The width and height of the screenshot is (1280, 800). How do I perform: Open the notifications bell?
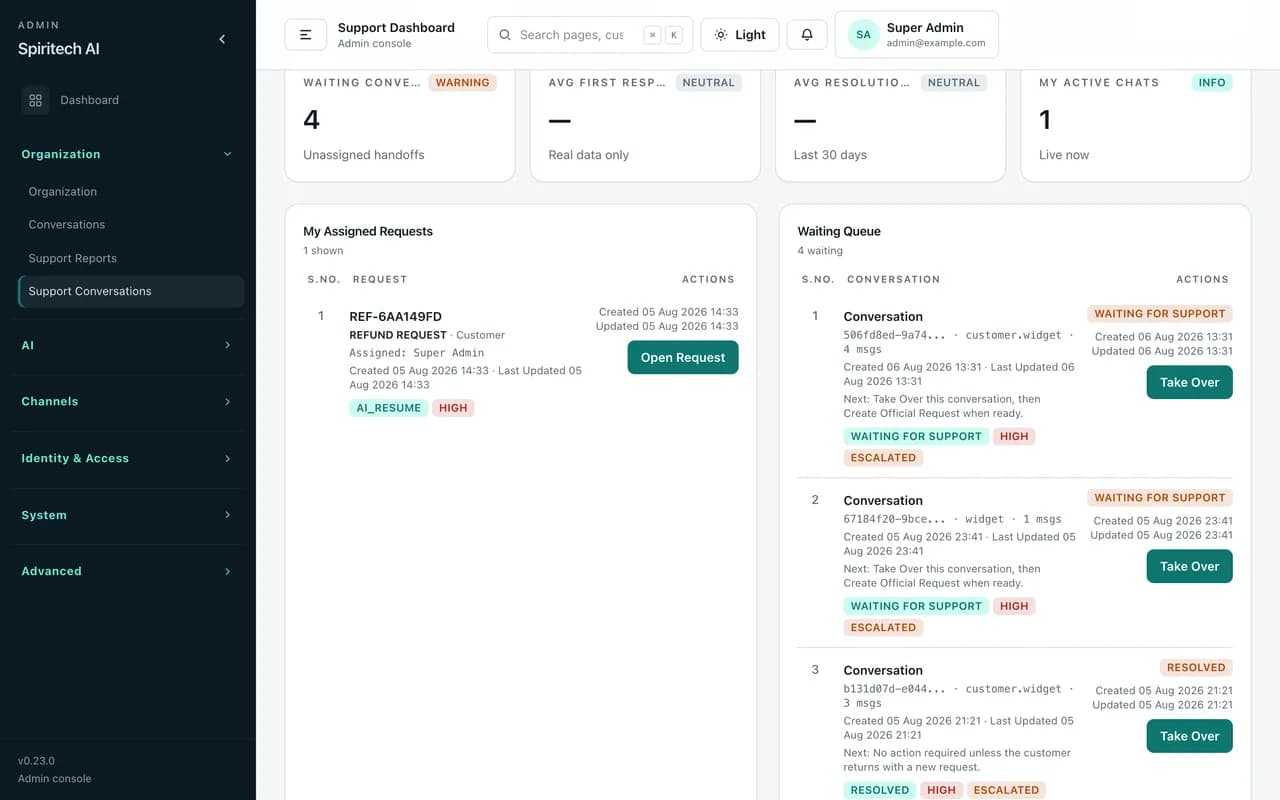click(807, 35)
